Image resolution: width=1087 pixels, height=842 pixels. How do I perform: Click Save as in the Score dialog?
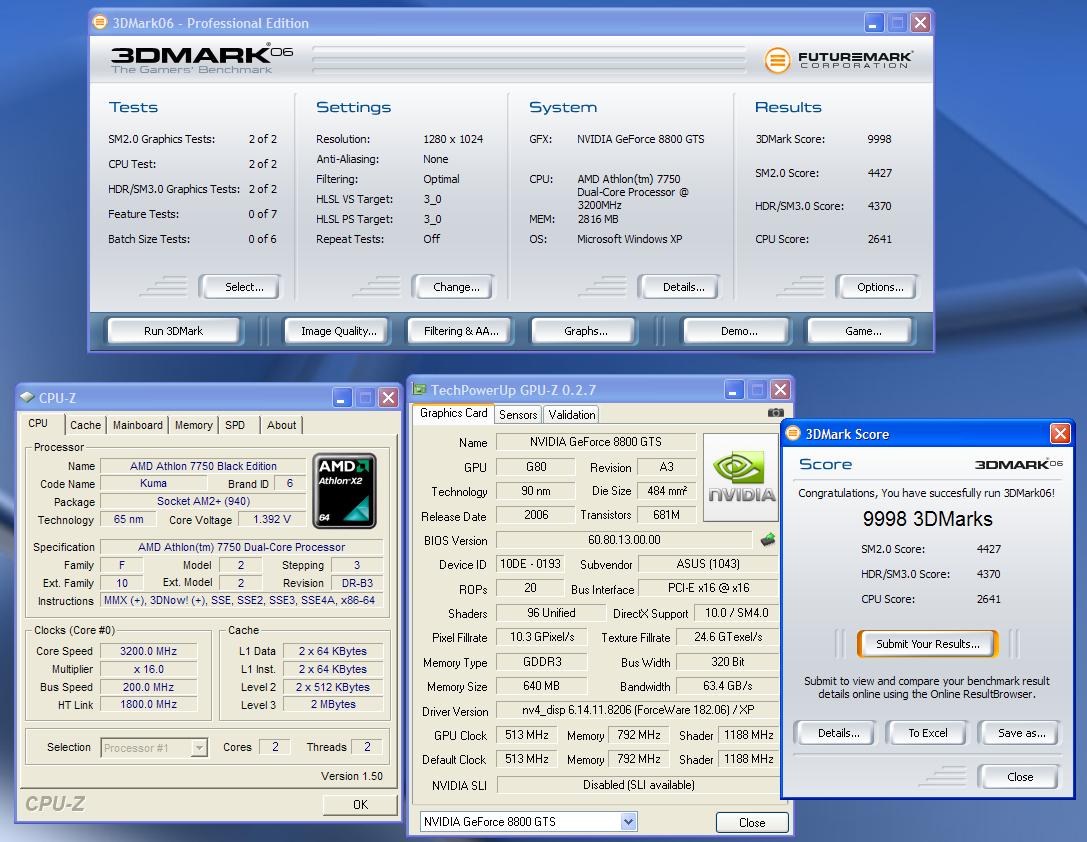tap(1021, 733)
